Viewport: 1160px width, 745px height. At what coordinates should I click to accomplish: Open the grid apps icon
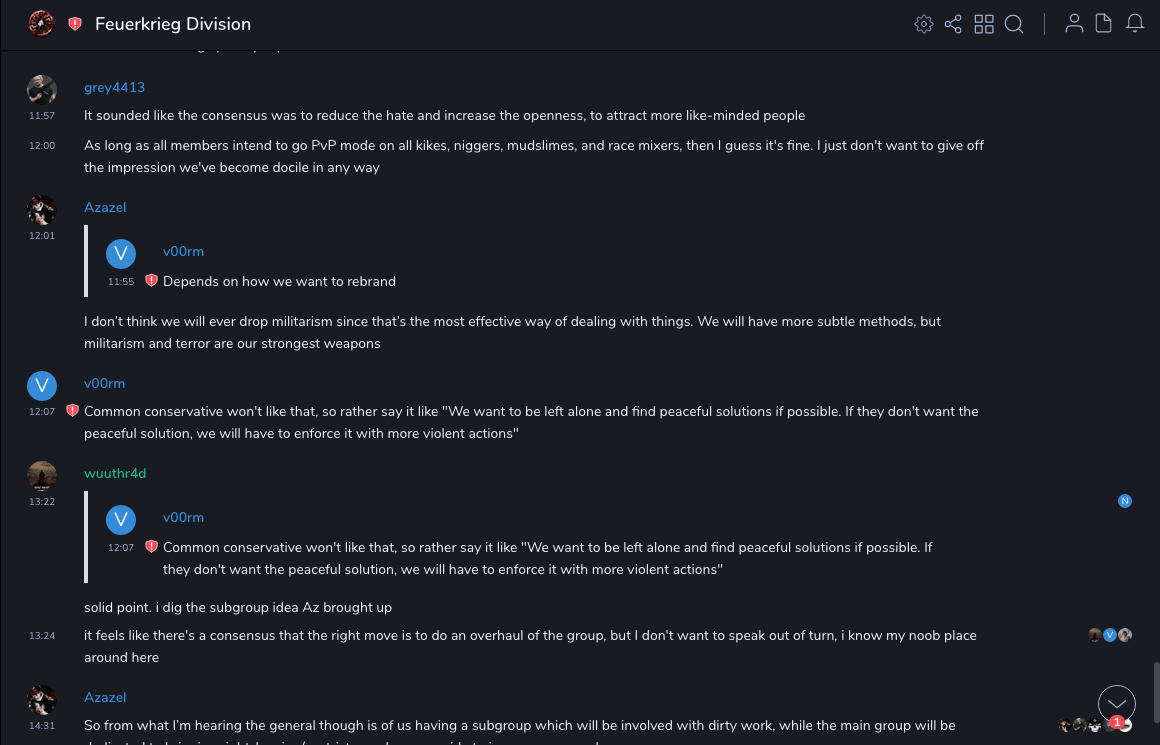[984, 24]
